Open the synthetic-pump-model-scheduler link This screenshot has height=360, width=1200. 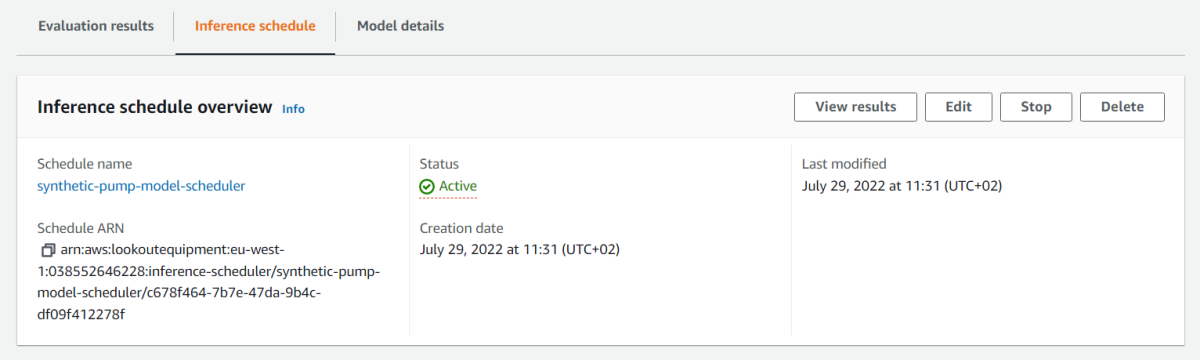[x=141, y=186]
